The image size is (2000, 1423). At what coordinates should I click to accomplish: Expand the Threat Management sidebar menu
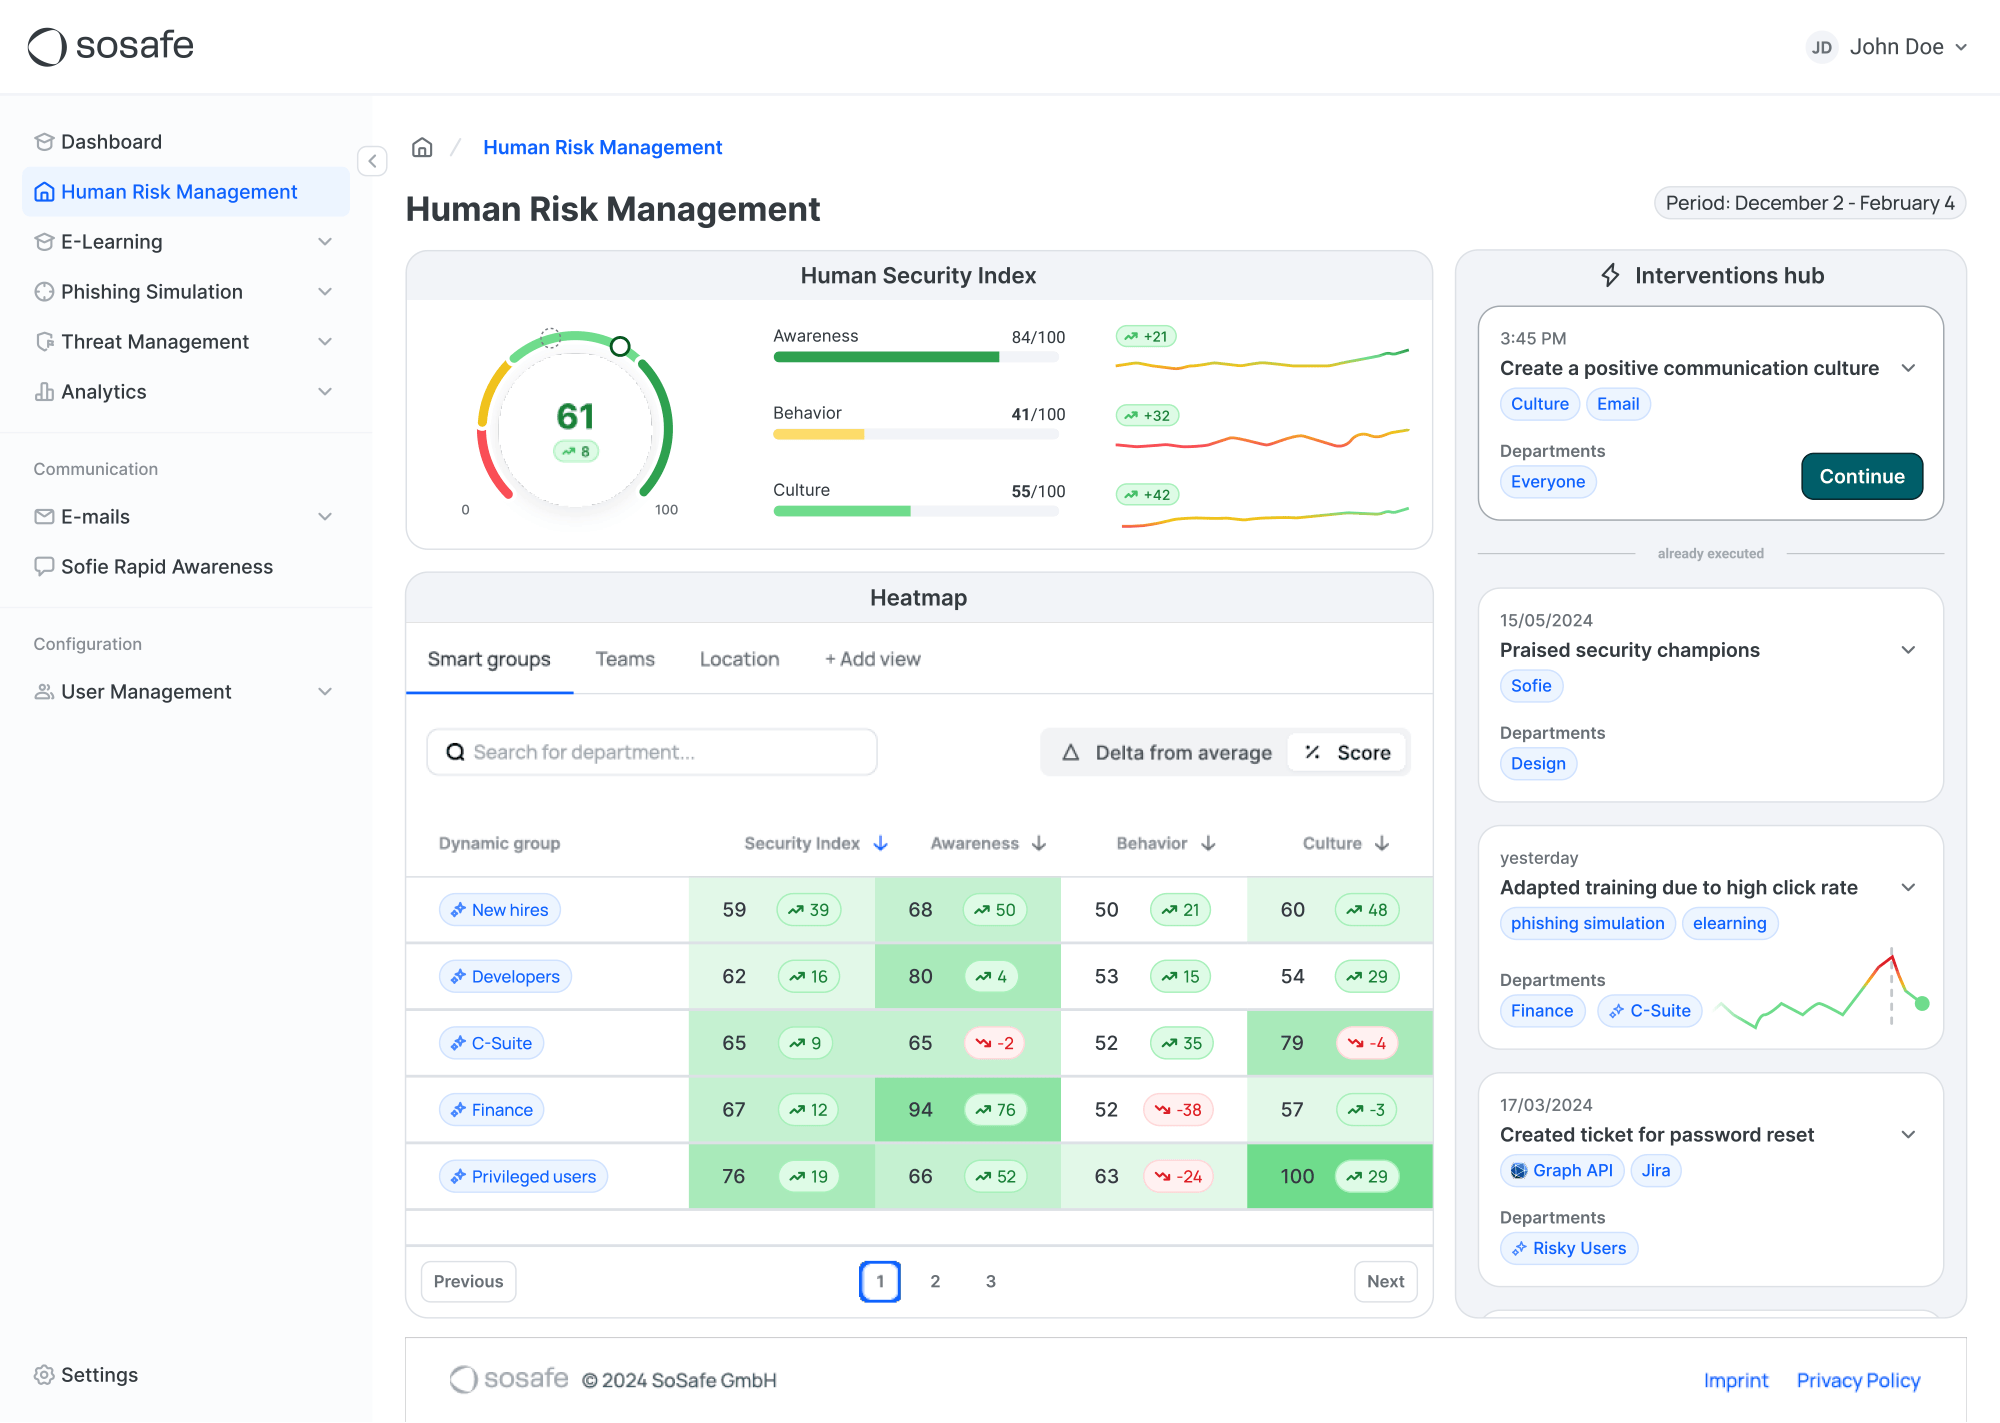tap(325, 342)
